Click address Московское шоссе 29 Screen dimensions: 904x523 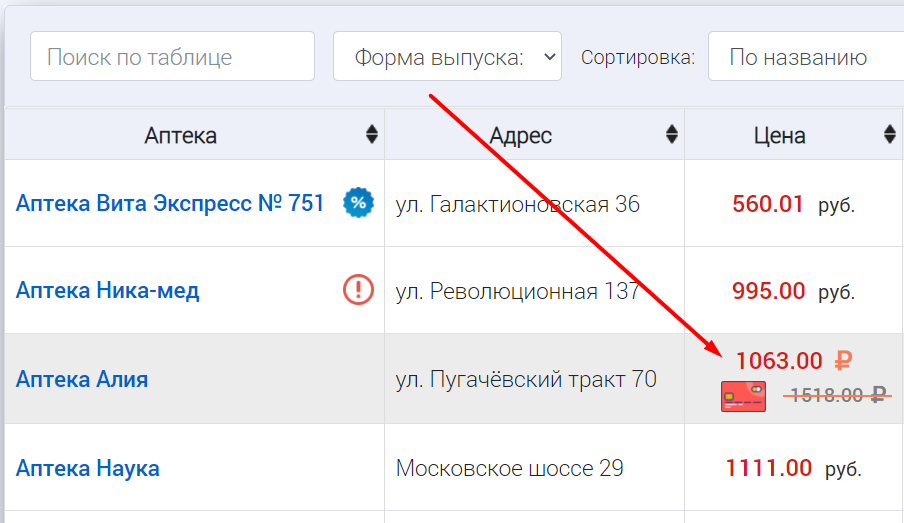tap(509, 468)
